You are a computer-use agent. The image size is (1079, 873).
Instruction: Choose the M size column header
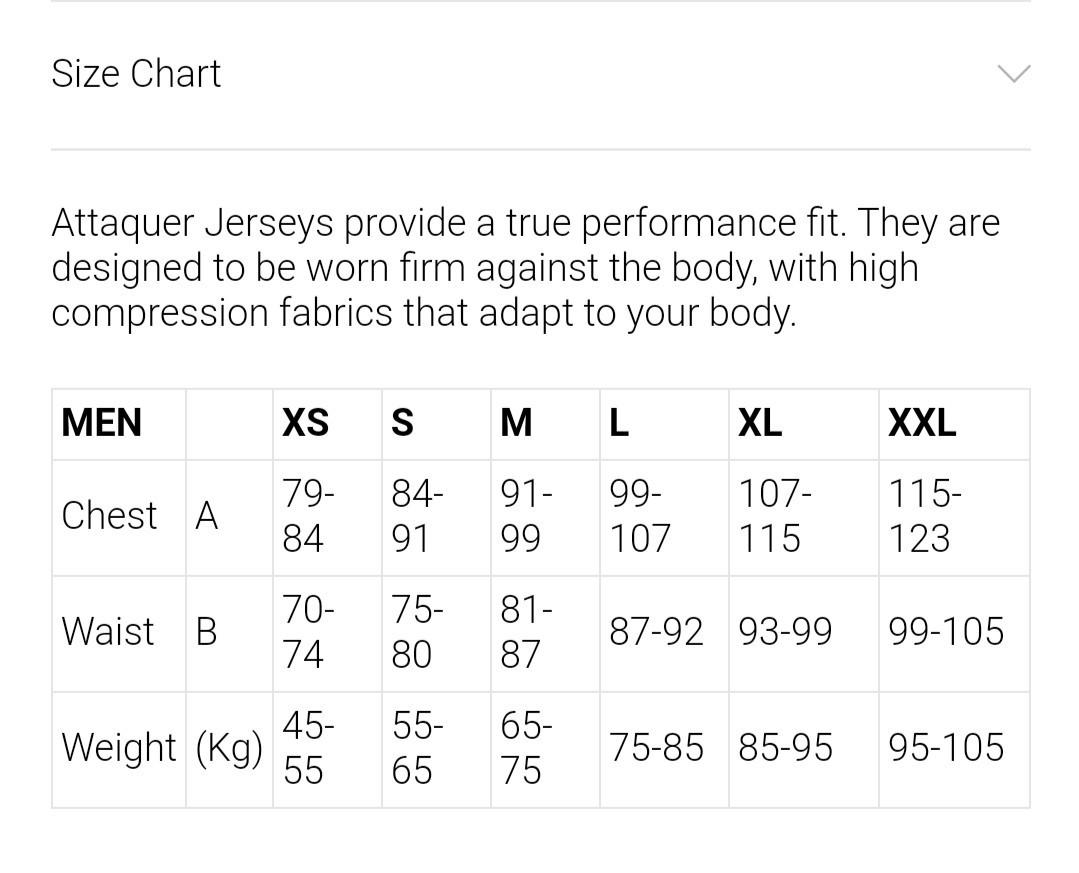coord(516,423)
